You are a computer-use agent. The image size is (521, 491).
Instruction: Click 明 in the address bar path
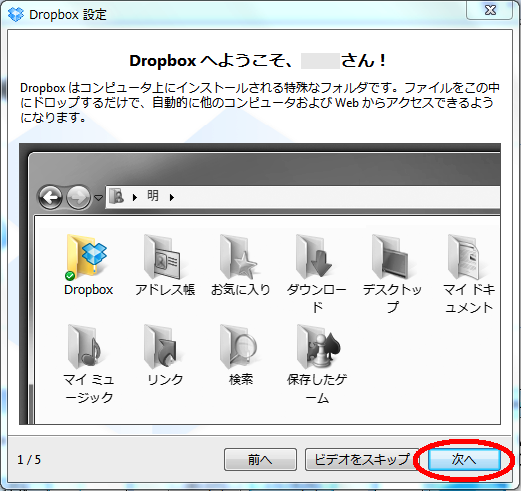(153, 196)
